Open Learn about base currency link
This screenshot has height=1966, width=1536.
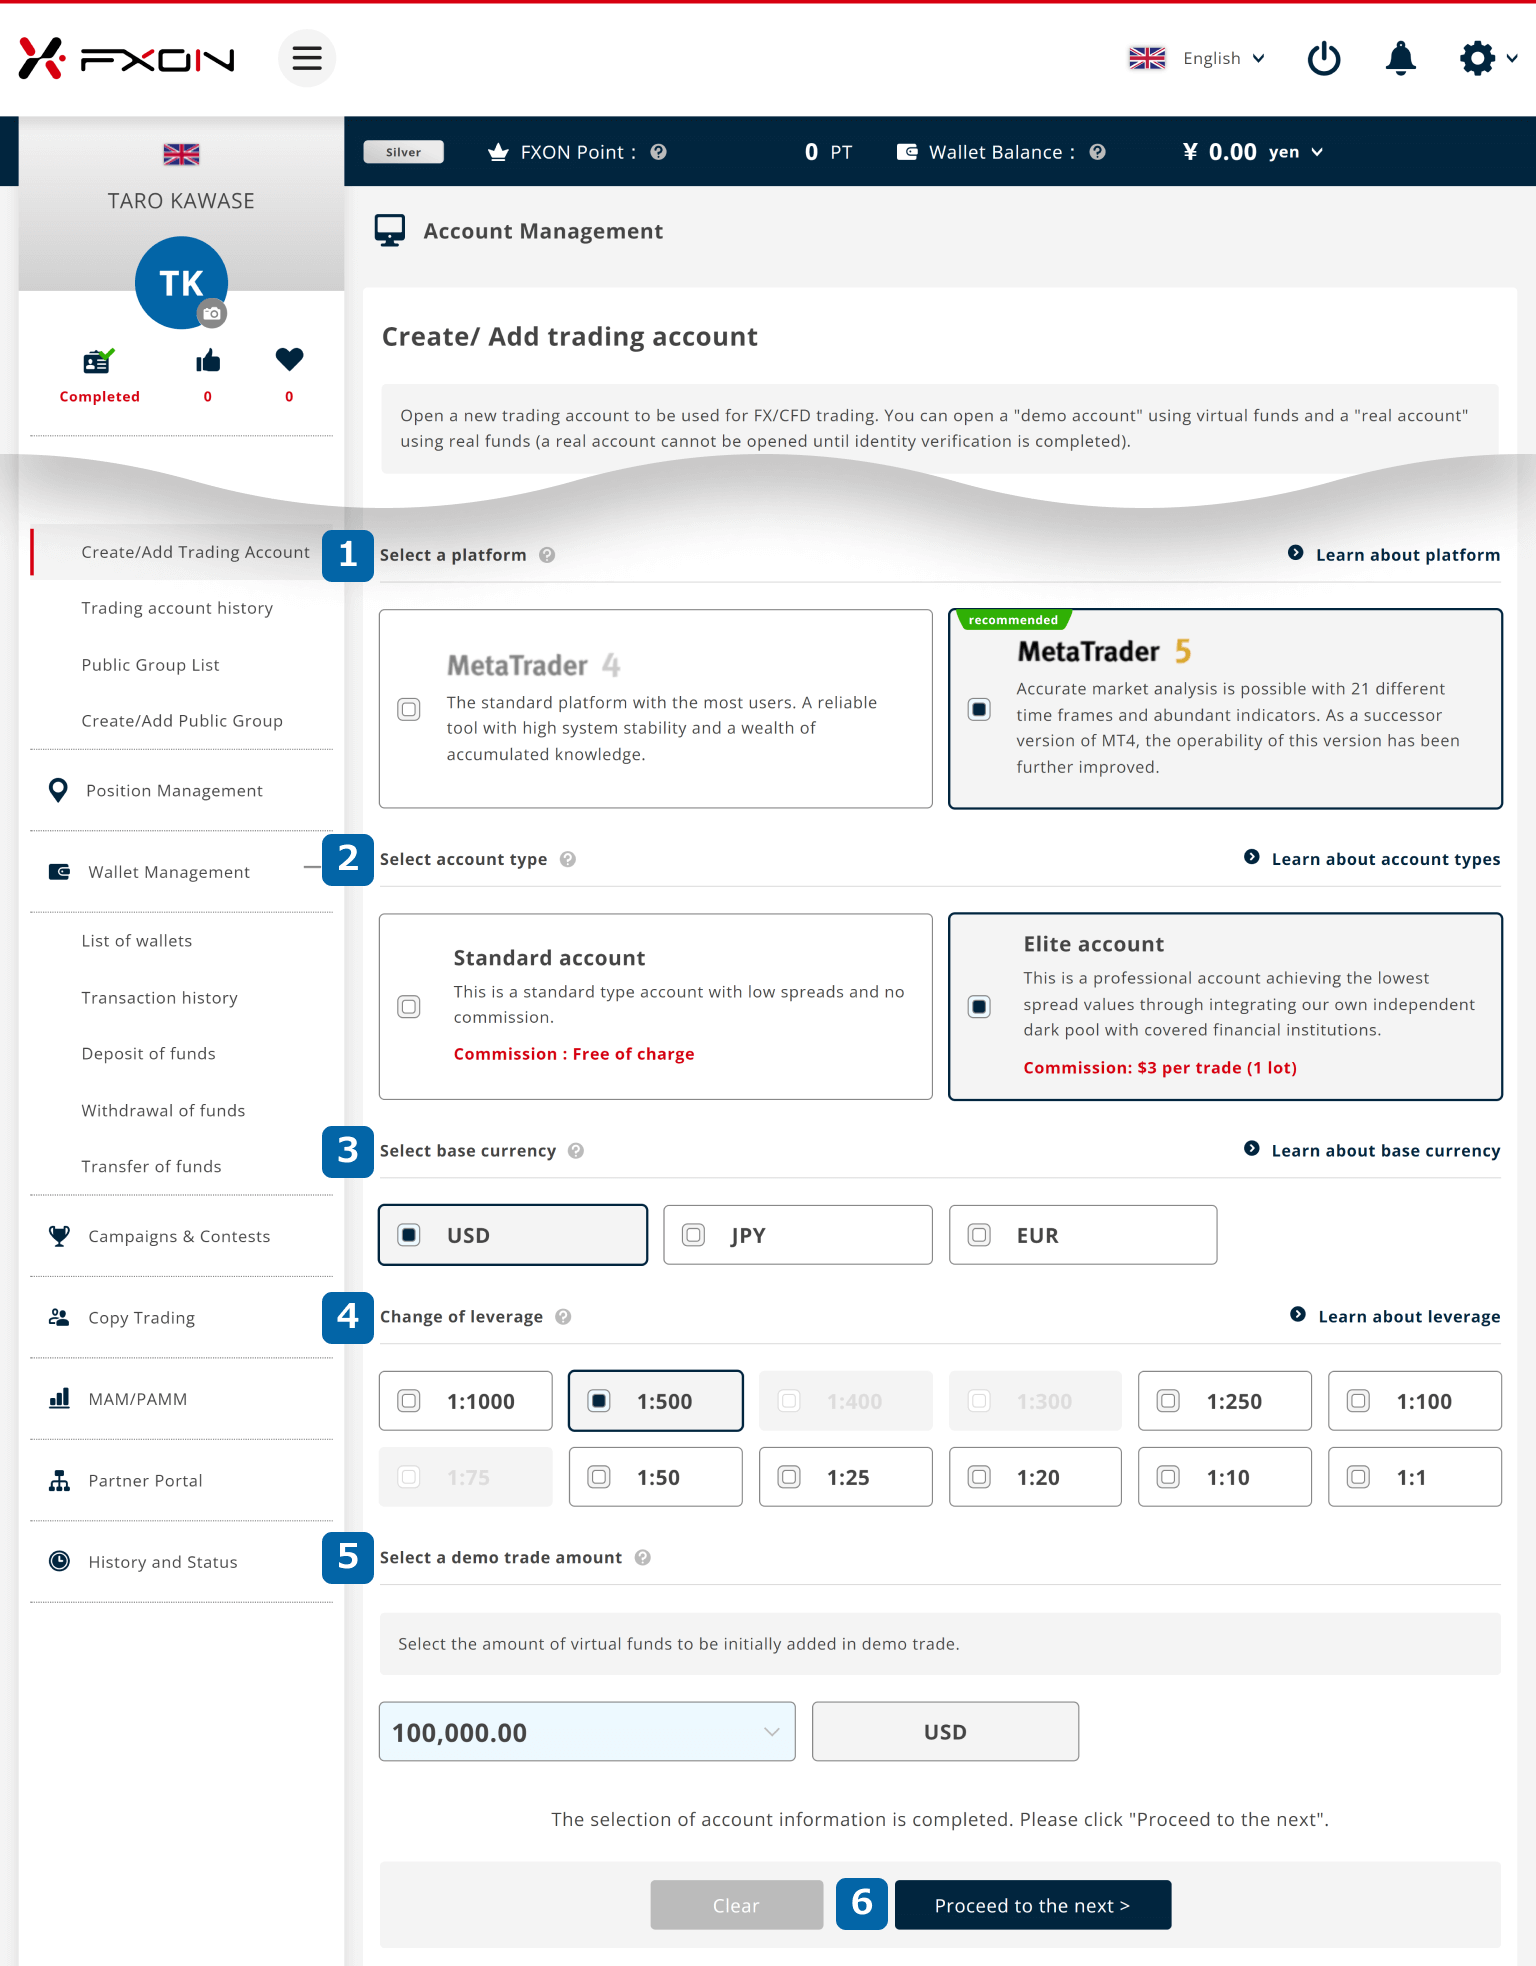[1372, 1151]
